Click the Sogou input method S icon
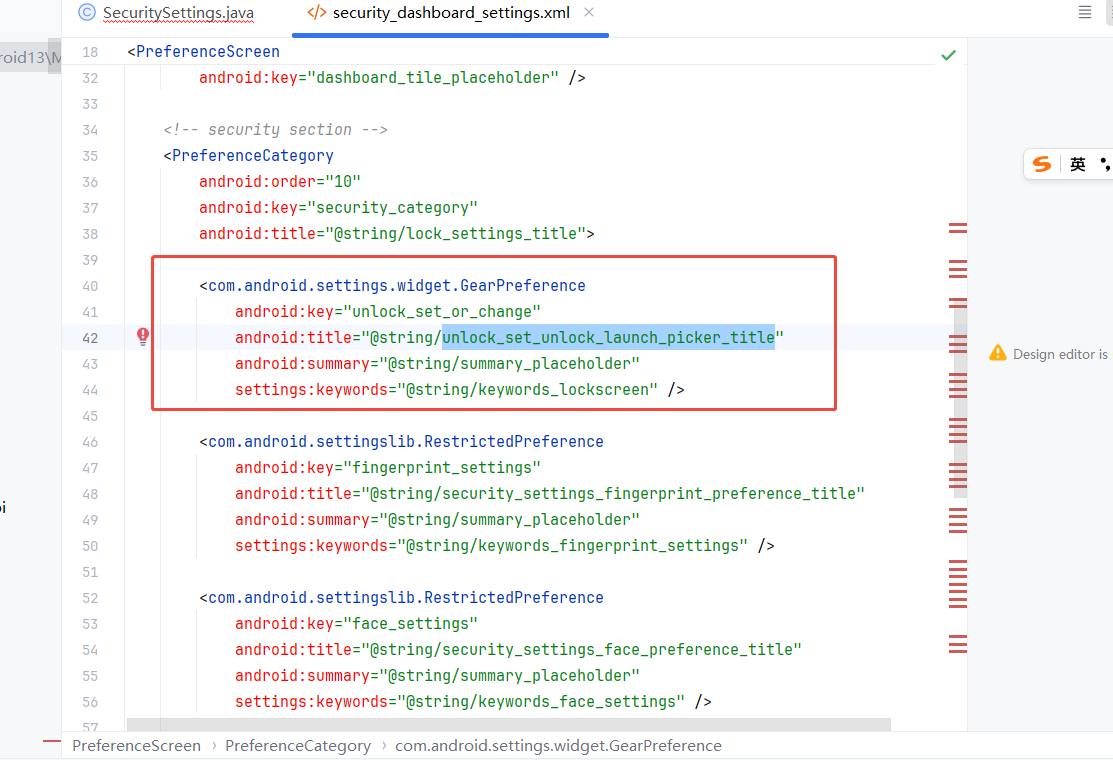 pyautogui.click(x=1042, y=164)
